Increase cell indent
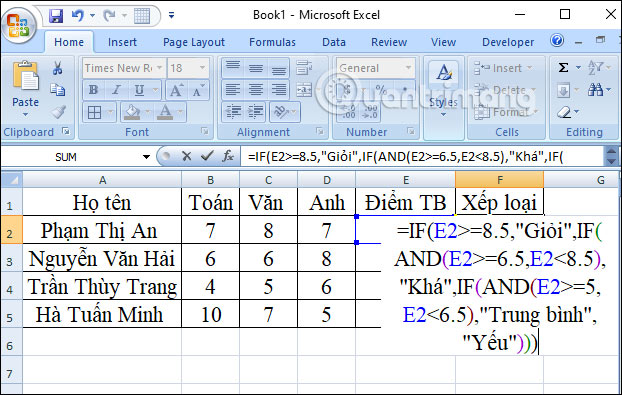622x395 pixels. click(x=256, y=112)
